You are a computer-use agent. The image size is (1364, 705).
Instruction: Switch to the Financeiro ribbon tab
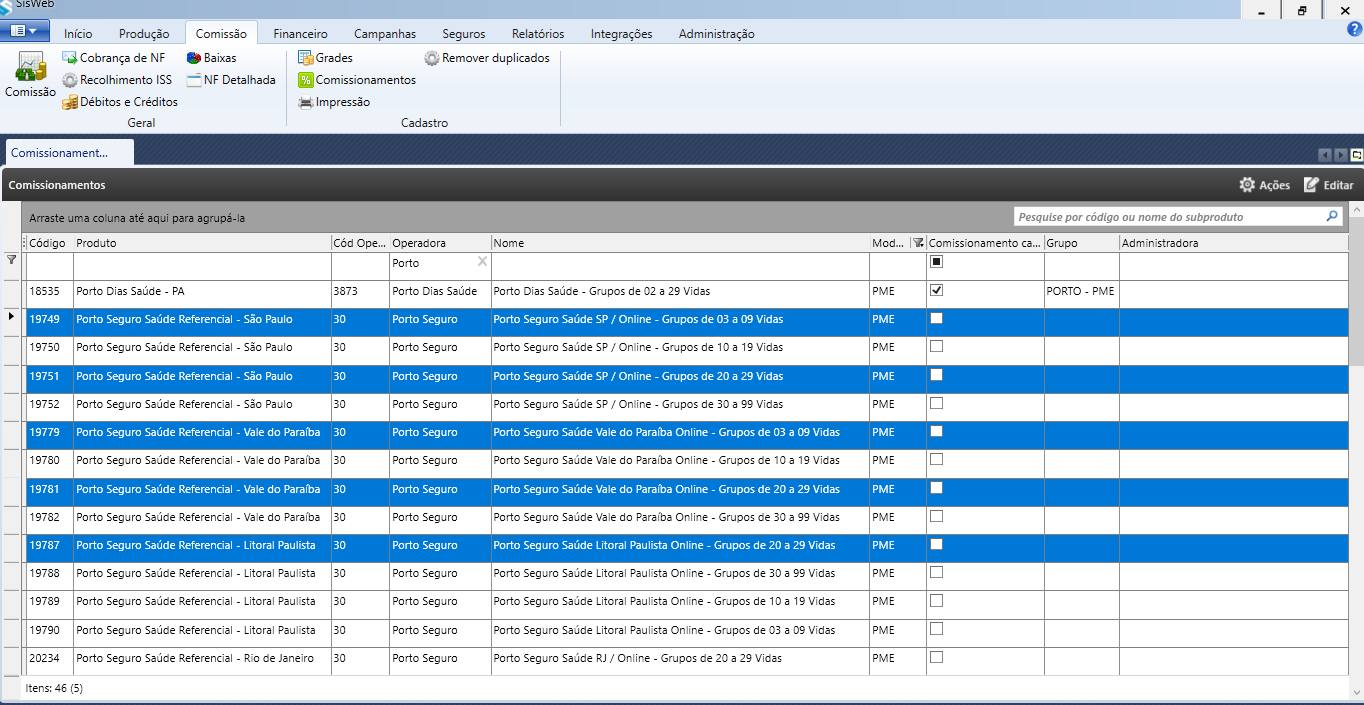point(300,33)
